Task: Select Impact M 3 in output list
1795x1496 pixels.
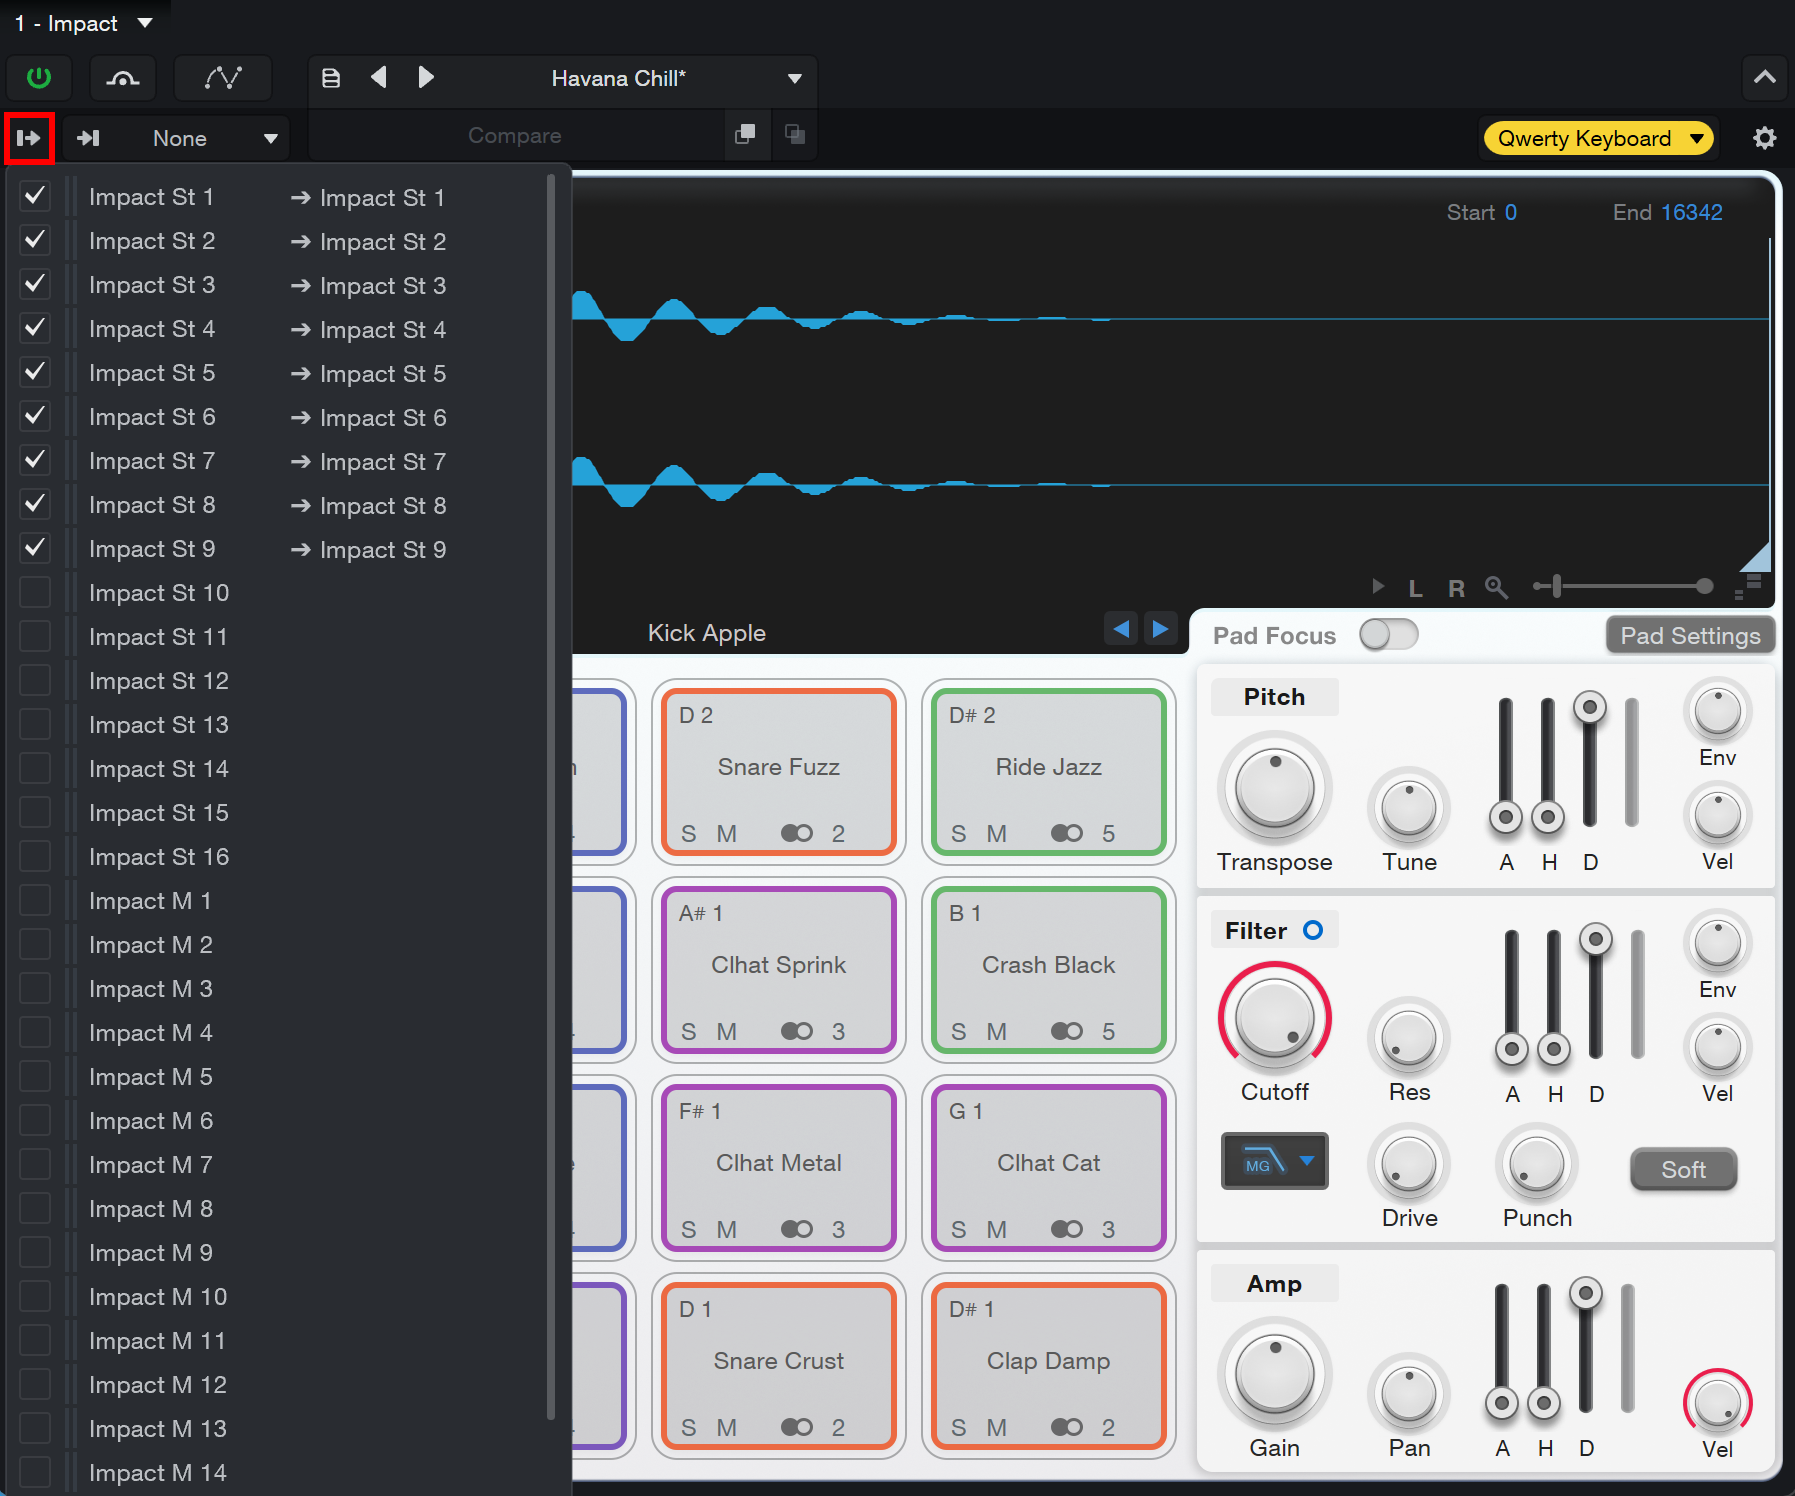Action: 151,989
